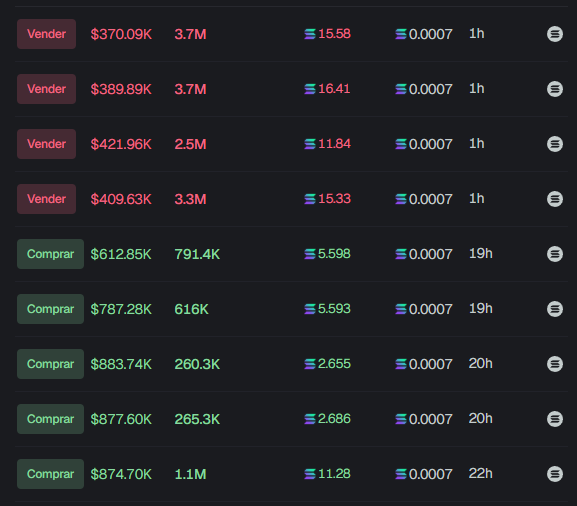Select the $421.96K market cap value
This screenshot has height=506, width=577.
(x=121, y=144)
